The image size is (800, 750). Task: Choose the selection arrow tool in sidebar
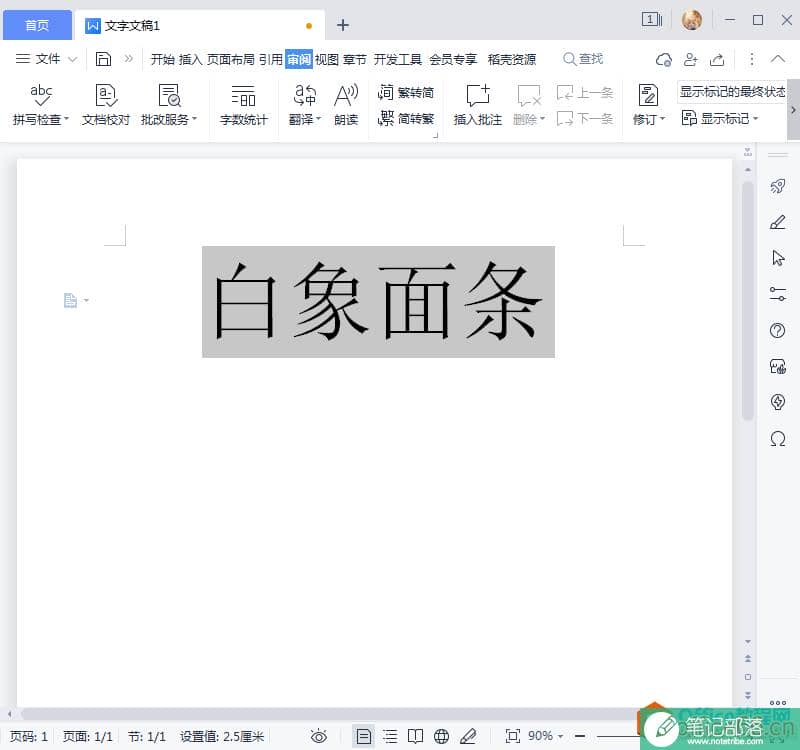point(778,258)
